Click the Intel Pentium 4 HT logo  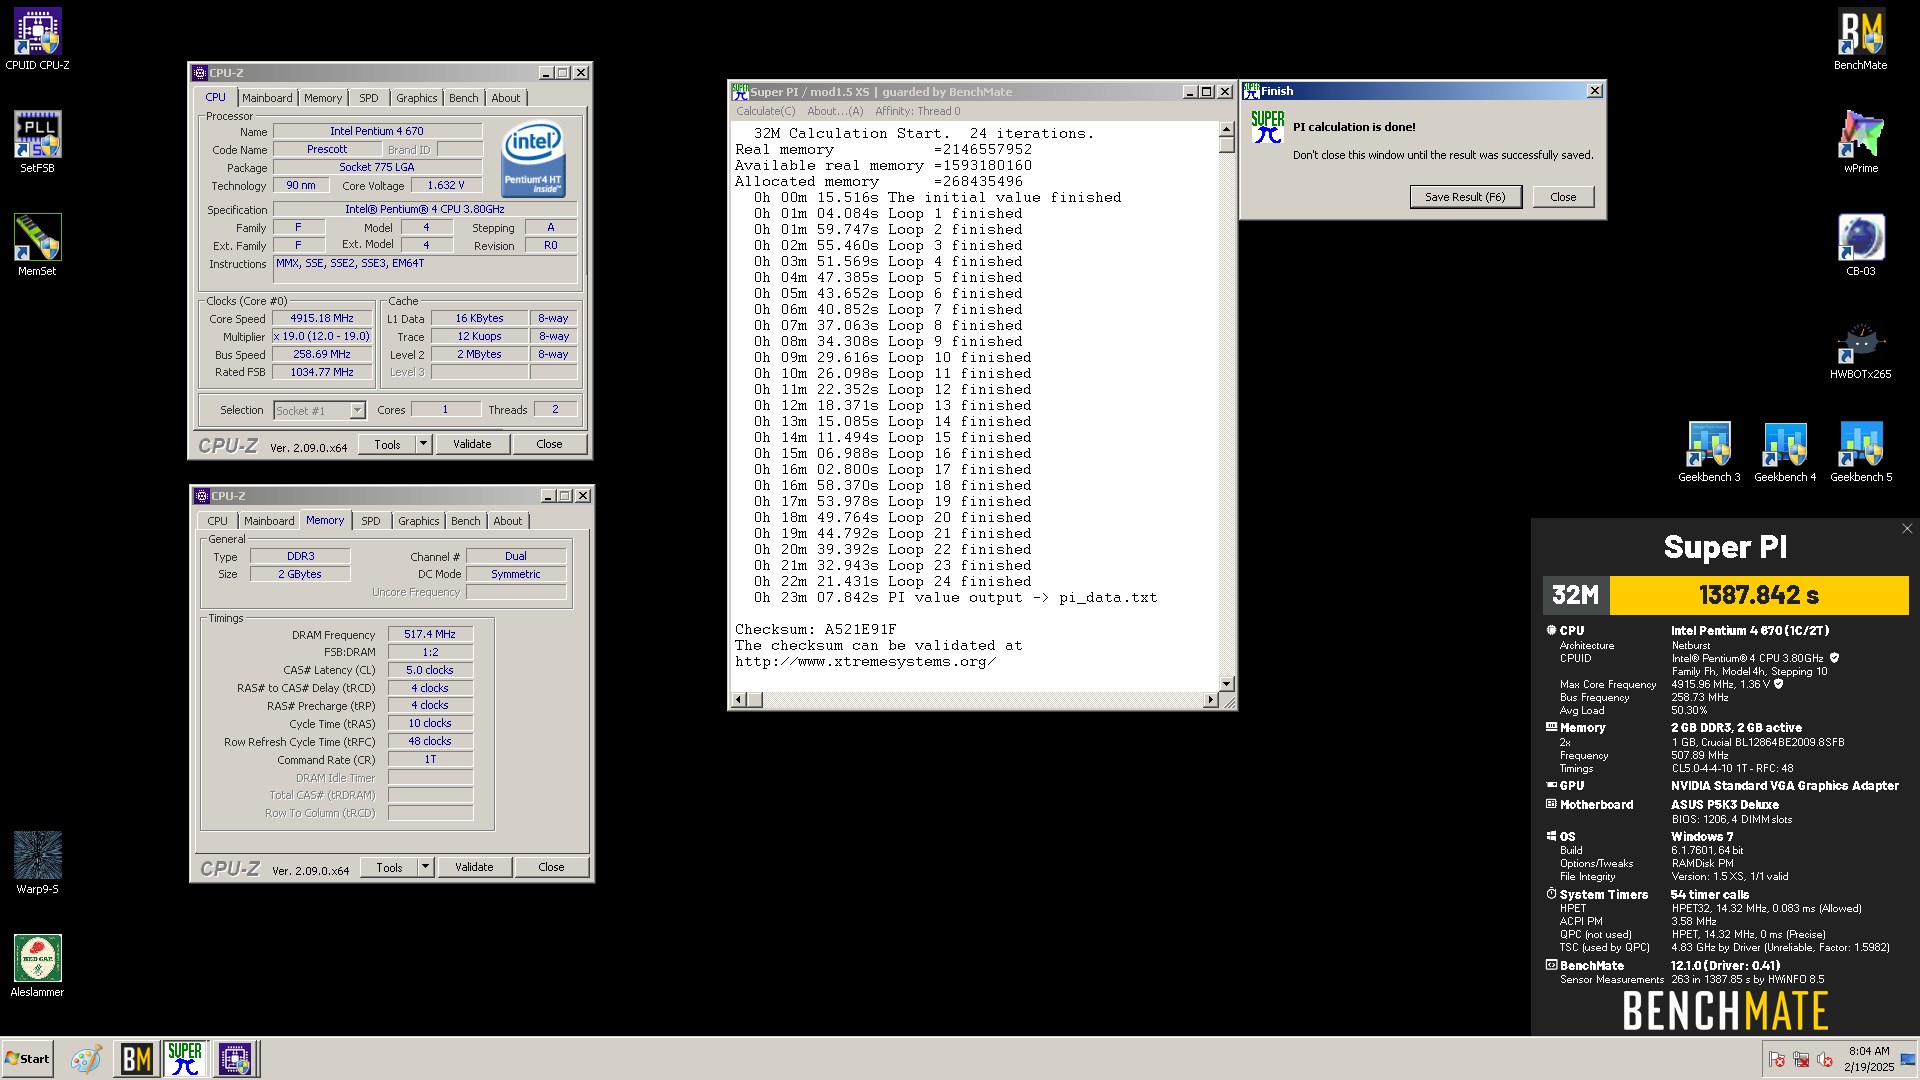click(x=532, y=158)
